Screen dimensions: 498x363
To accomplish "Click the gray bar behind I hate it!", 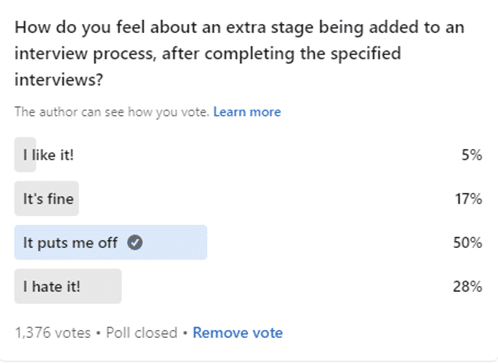I will click(x=68, y=286).
